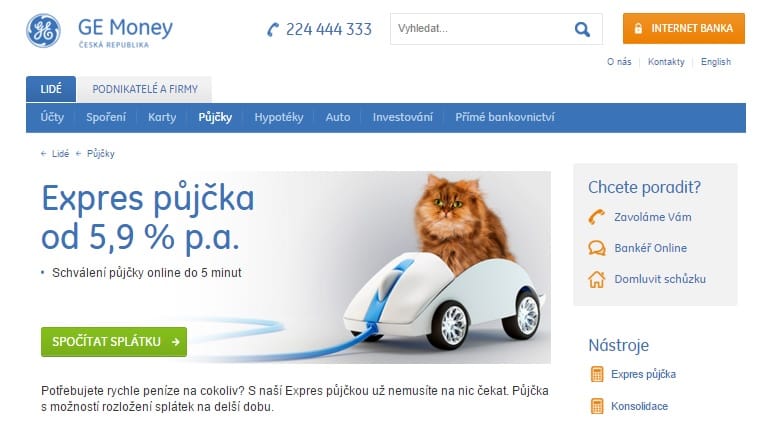Open the Internet Banka login button
The height and width of the screenshot is (426, 776).
(683, 29)
